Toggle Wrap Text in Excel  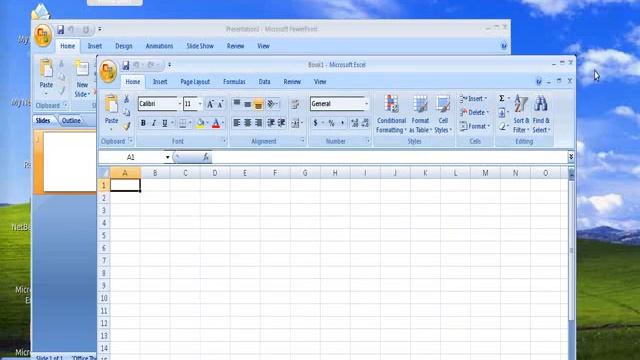pos(295,104)
